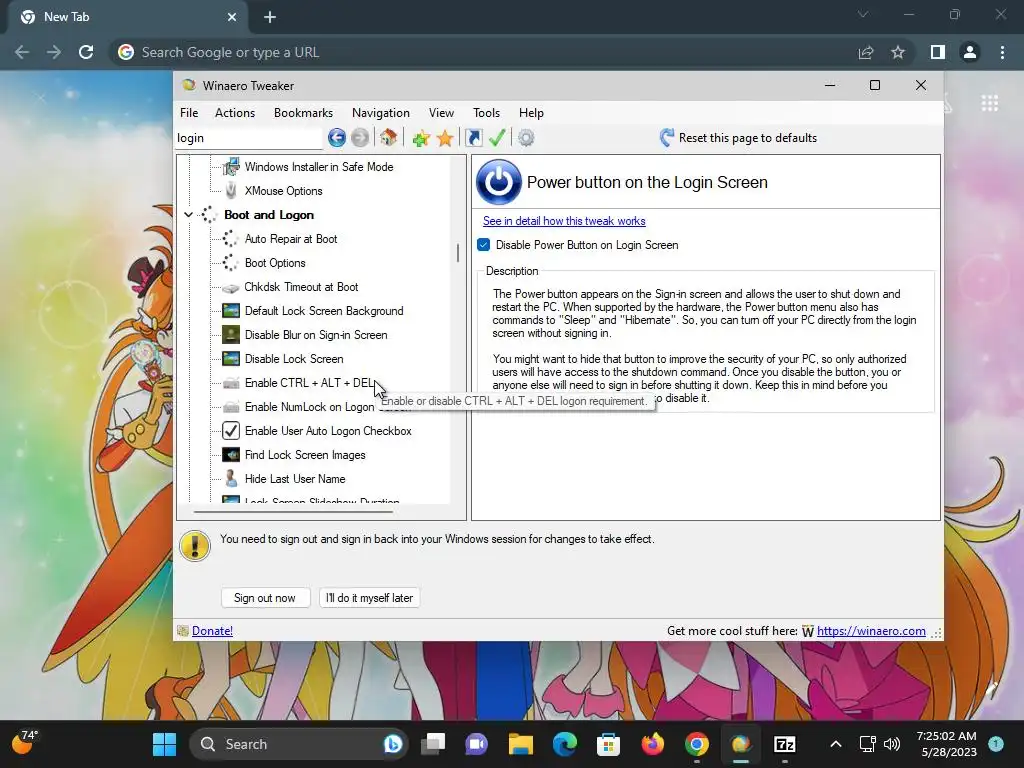Open the Navigation menu
This screenshot has height=768, width=1024.
(381, 113)
